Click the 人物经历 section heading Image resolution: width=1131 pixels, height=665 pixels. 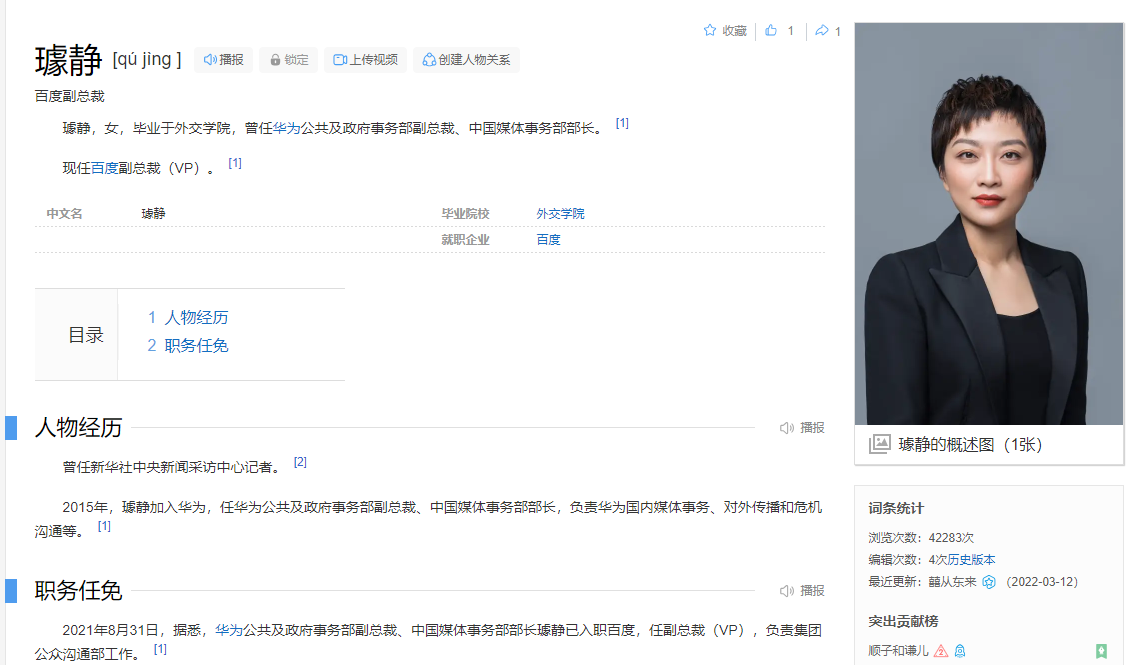pyautogui.click(x=79, y=428)
